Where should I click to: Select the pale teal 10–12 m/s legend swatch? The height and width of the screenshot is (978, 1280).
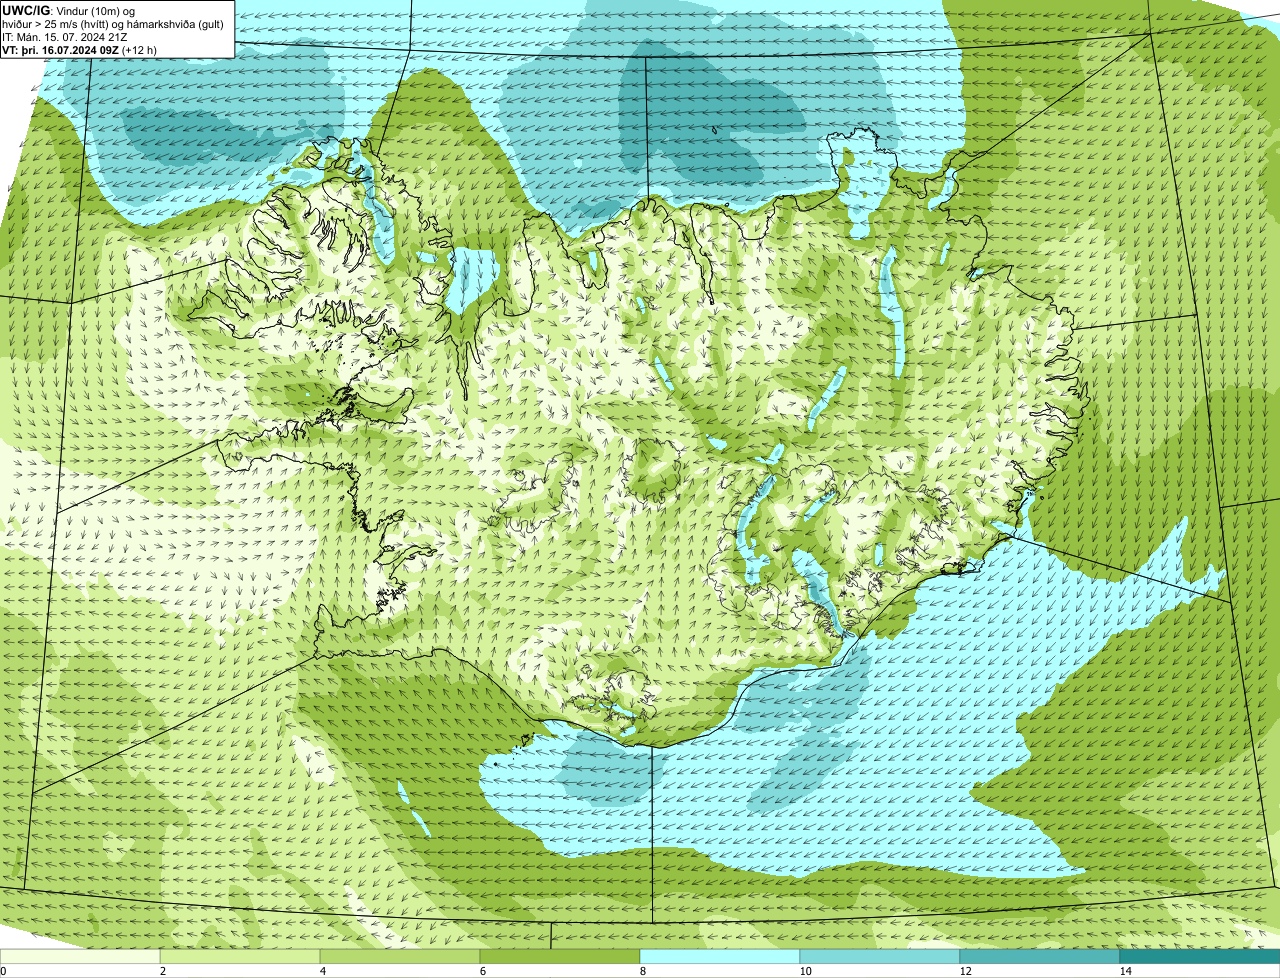[880, 957]
